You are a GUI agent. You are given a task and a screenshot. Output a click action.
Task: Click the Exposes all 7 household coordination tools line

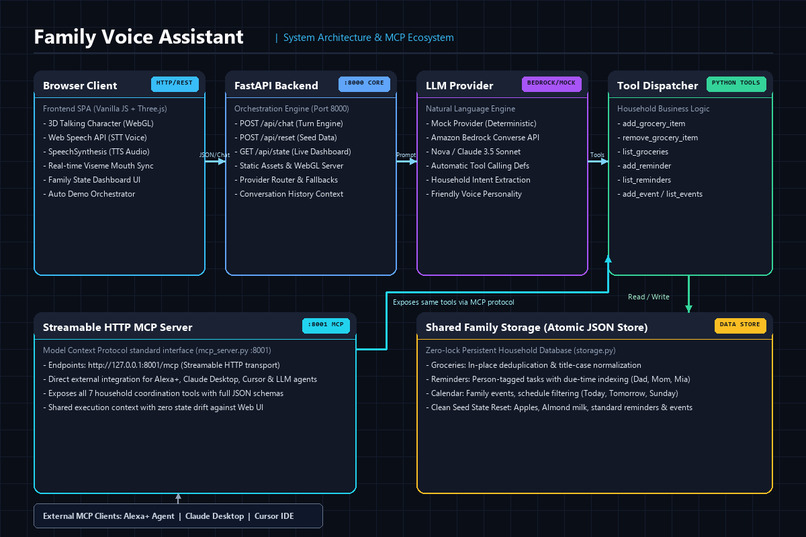point(163,394)
